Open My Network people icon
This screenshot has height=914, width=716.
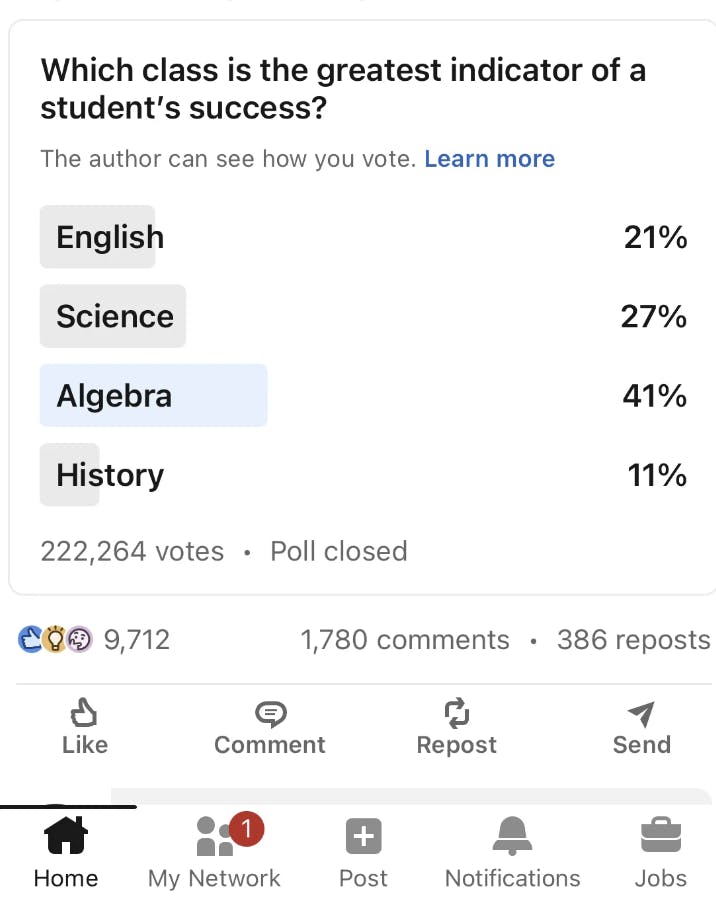click(216, 836)
